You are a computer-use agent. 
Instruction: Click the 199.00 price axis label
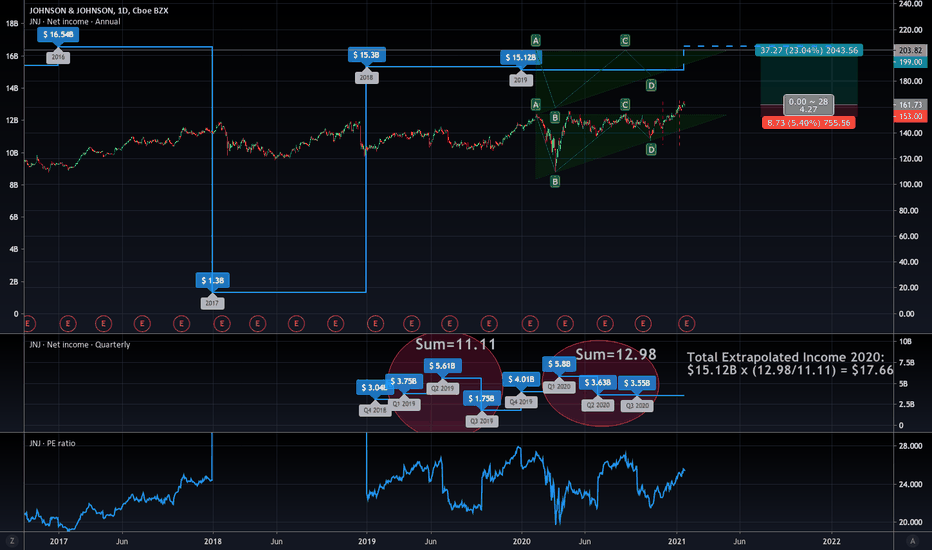point(911,62)
